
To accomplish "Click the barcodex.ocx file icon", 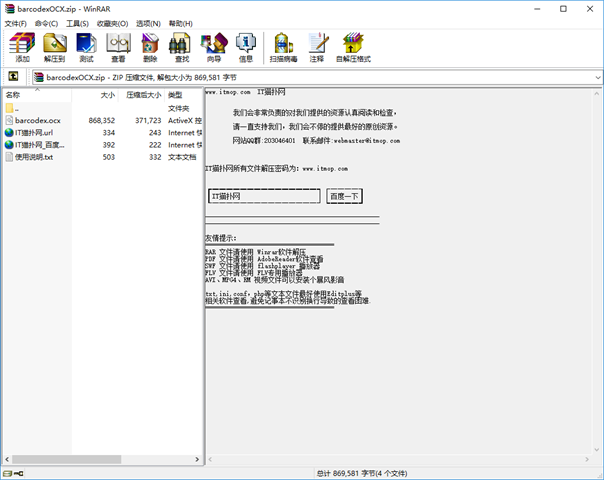I will [9, 120].
